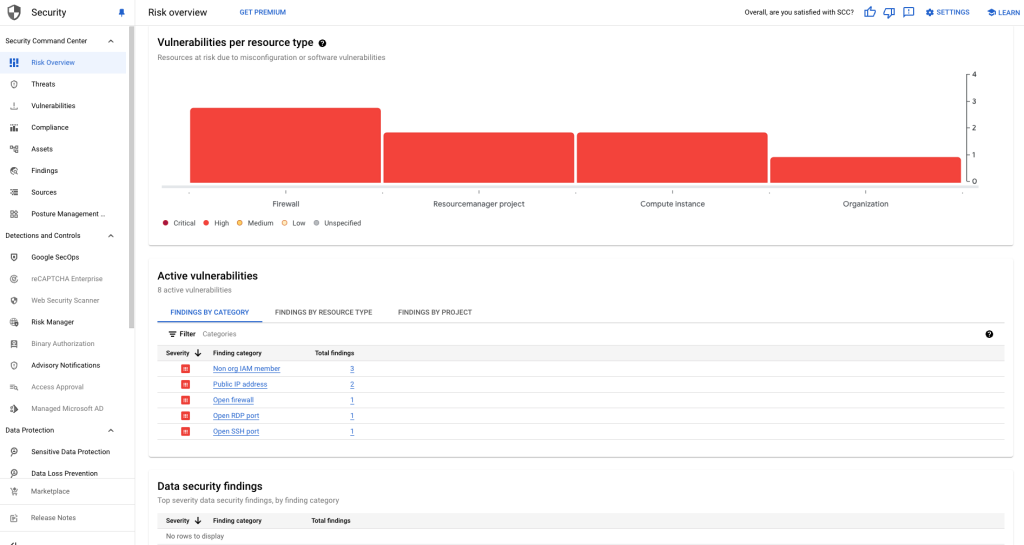Image resolution: width=1024 pixels, height=545 pixels.
Task: Click the Vulnerabilities sidebar icon
Action: pos(14,106)
